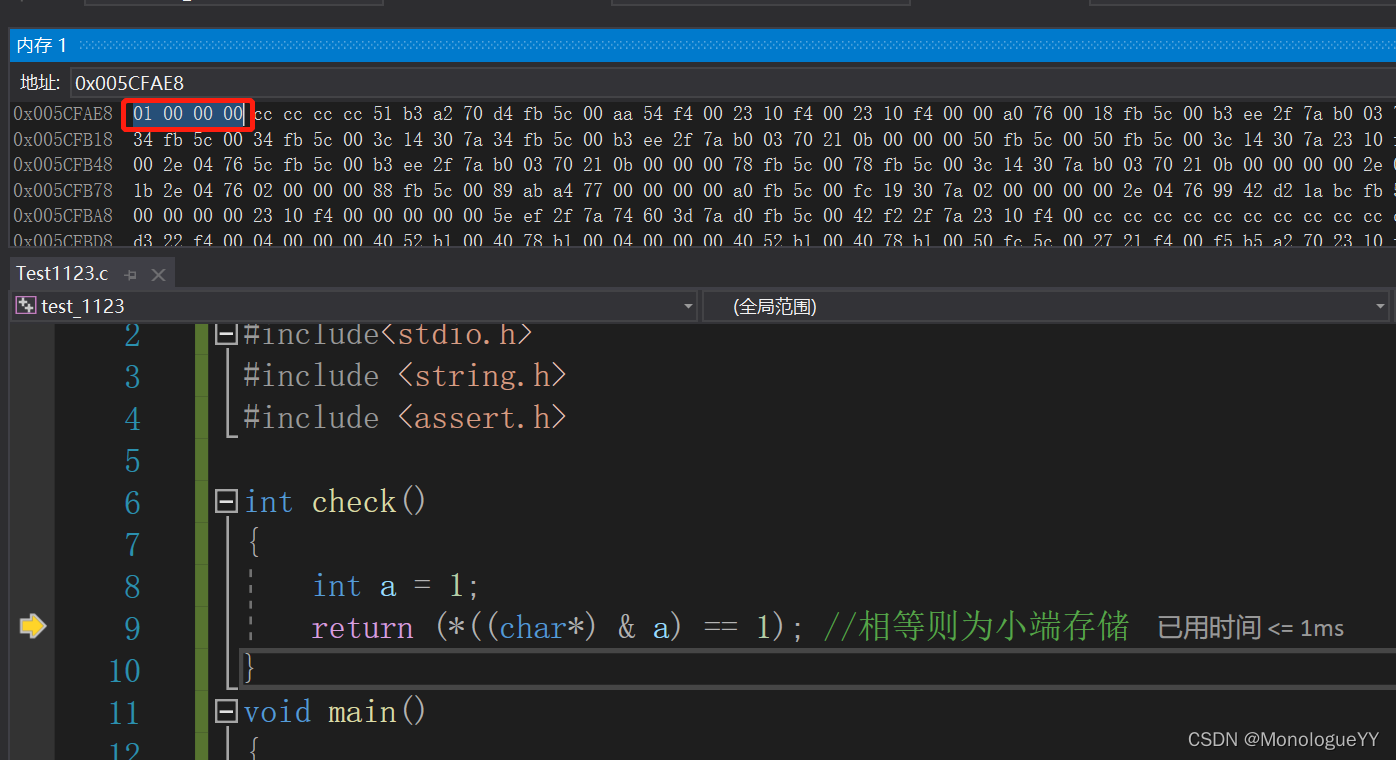Click the 地址: label

(40, 83)
